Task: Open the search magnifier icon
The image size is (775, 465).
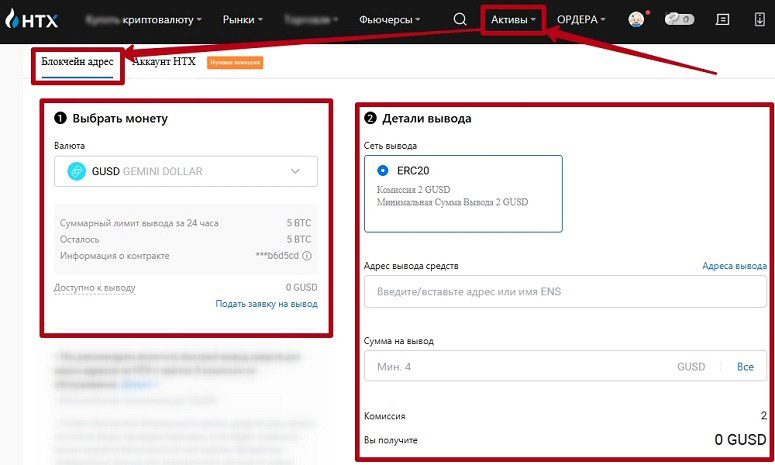Action: coord(459,19)
